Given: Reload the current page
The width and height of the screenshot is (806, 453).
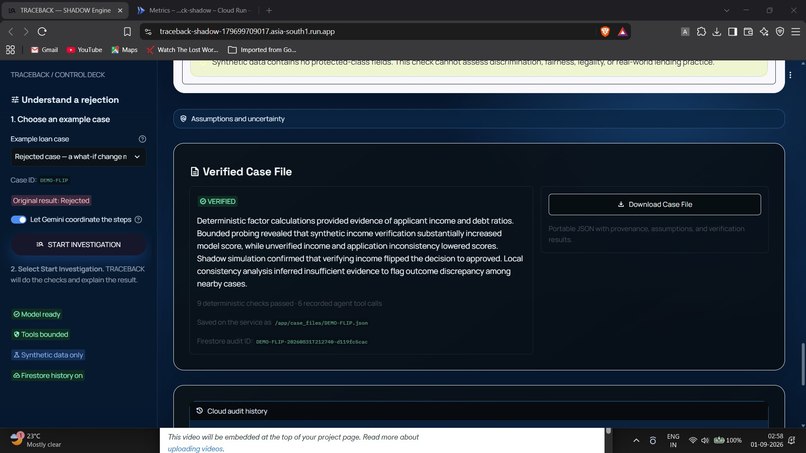Looking at the screenshot, I should [42, 31].
